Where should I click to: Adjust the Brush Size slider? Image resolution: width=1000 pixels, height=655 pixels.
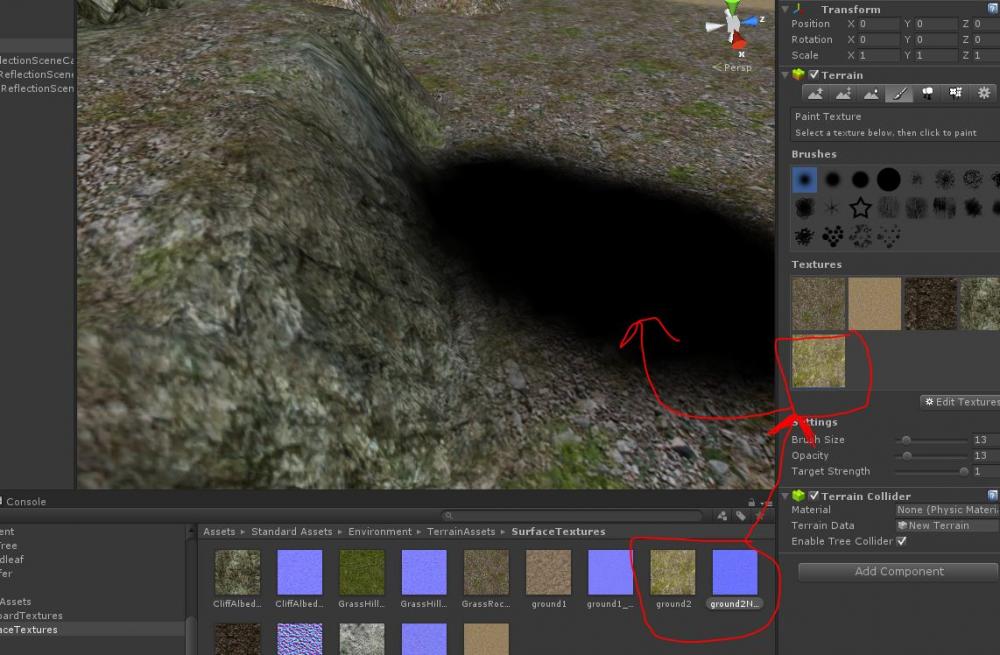(x=906, y=440)
